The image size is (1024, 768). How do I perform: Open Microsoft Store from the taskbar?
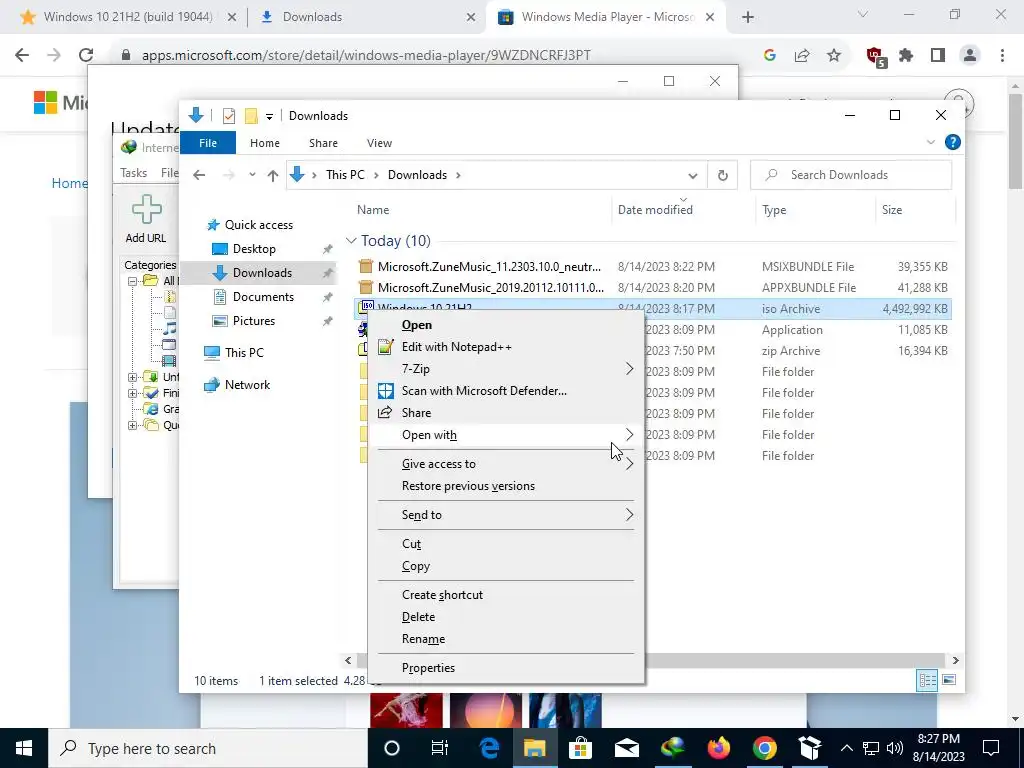pyautogui.click(x=579, y=748)
